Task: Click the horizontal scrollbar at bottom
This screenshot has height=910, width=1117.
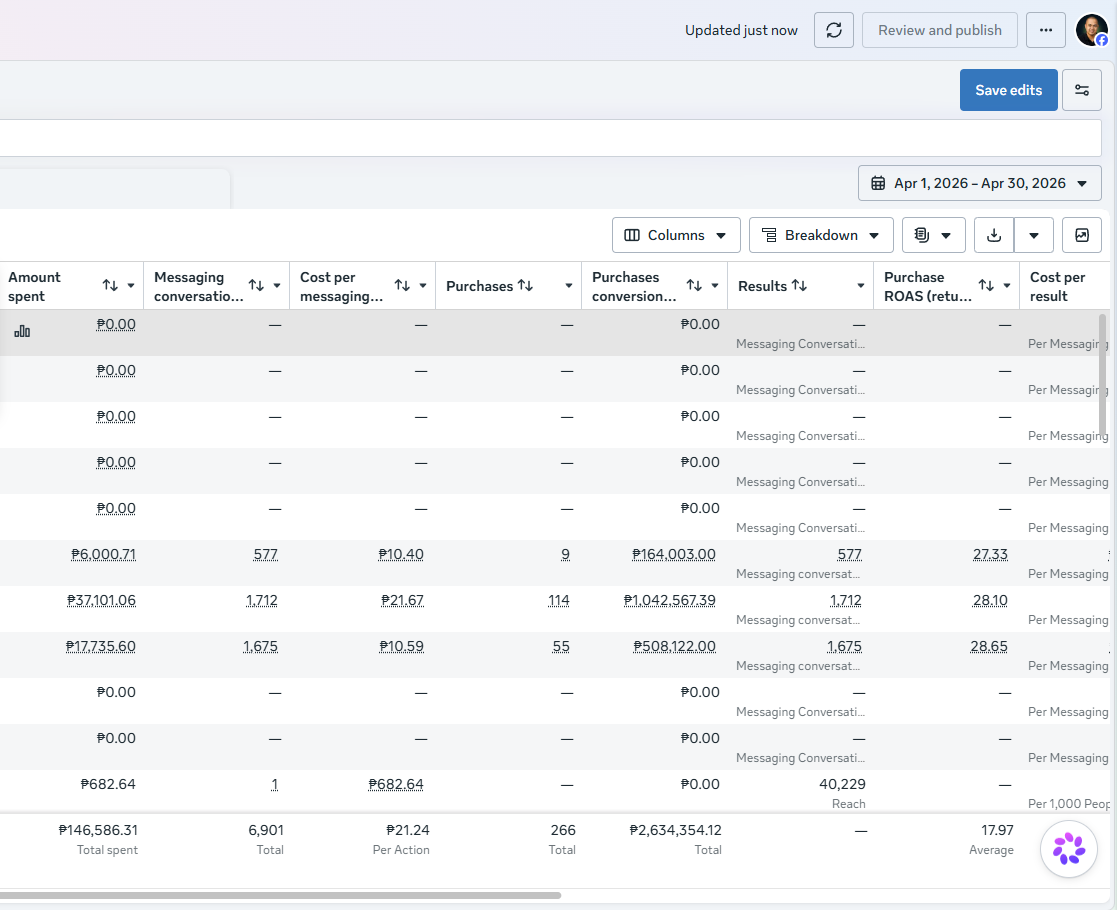Action: 280,895
